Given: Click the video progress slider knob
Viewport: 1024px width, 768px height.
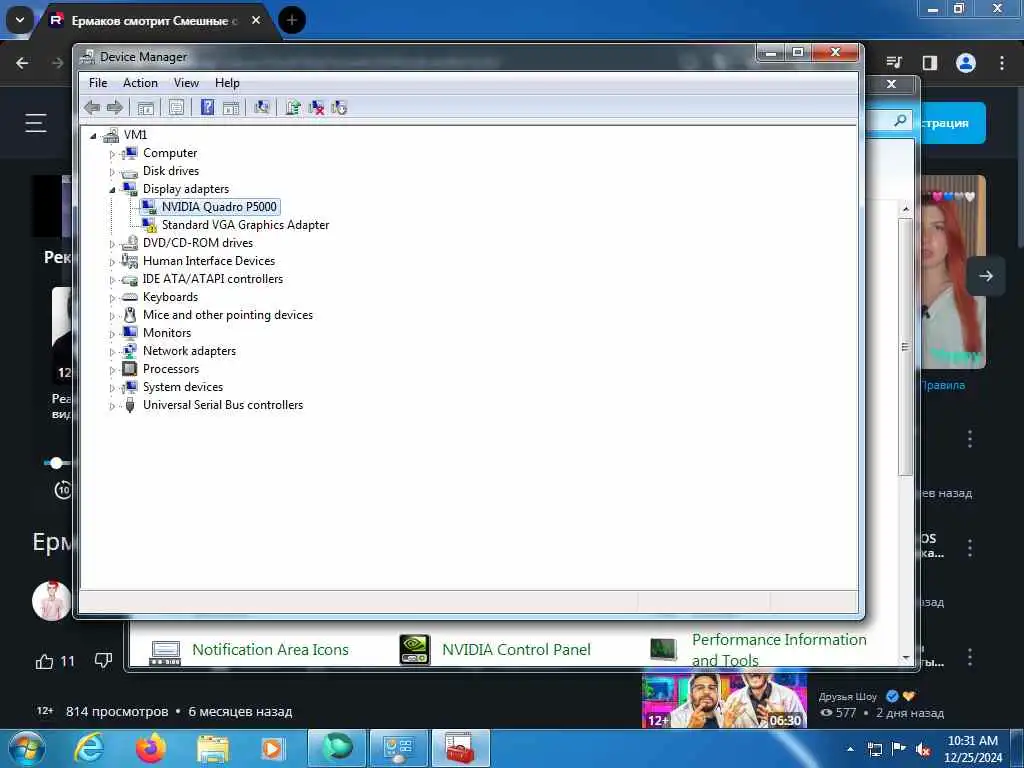Looking at the screenshot, I should coord(56,463).
